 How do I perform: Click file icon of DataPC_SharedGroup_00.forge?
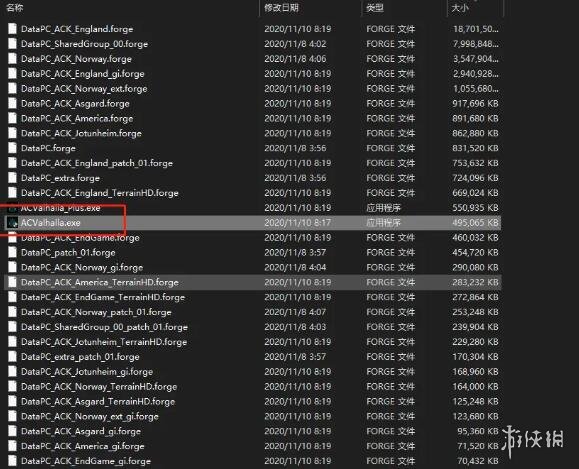(x=13, y=44)
